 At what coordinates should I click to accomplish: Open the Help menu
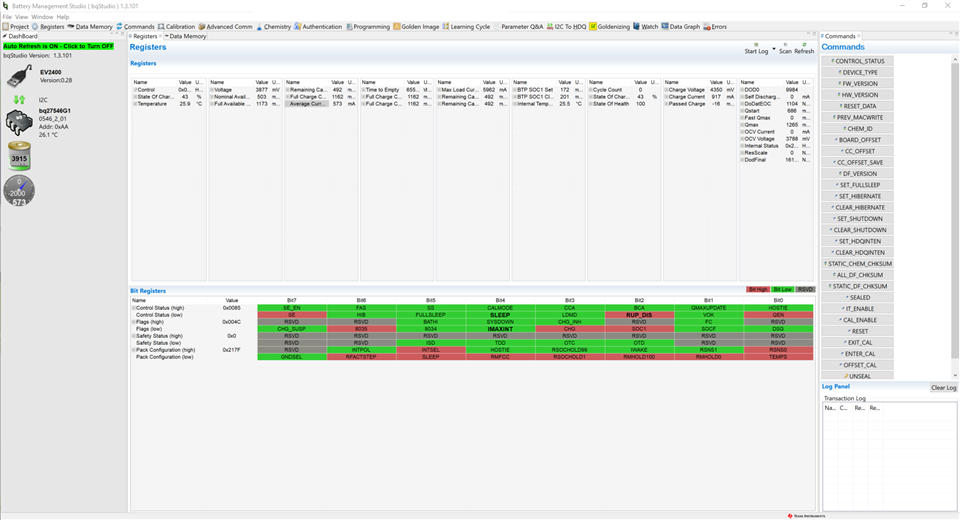(63, 17)
